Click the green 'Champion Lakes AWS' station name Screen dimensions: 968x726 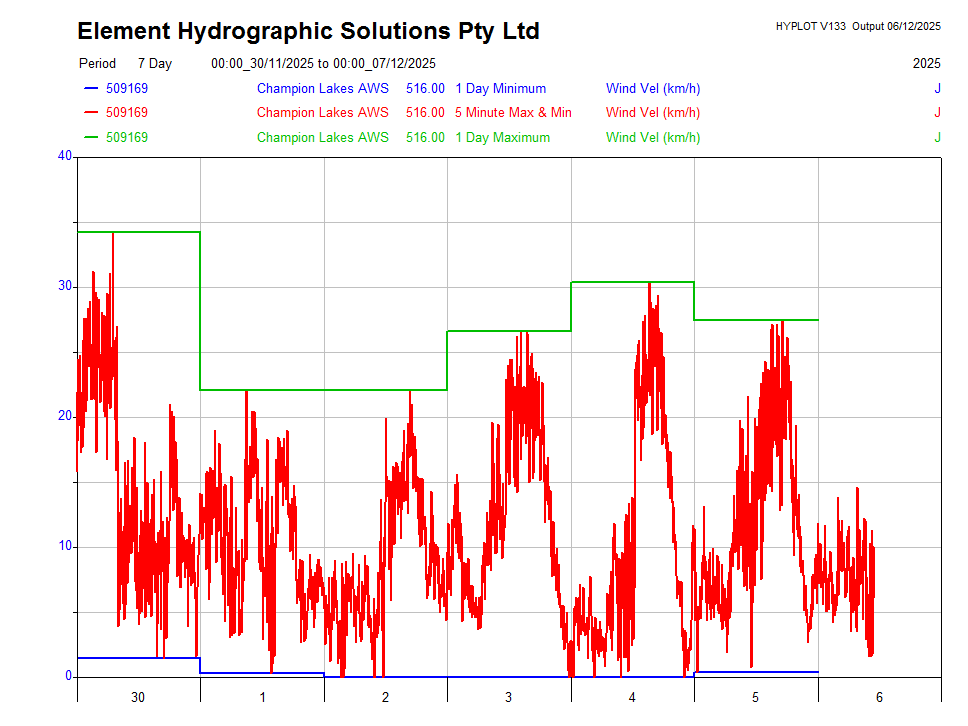point(322,138)
